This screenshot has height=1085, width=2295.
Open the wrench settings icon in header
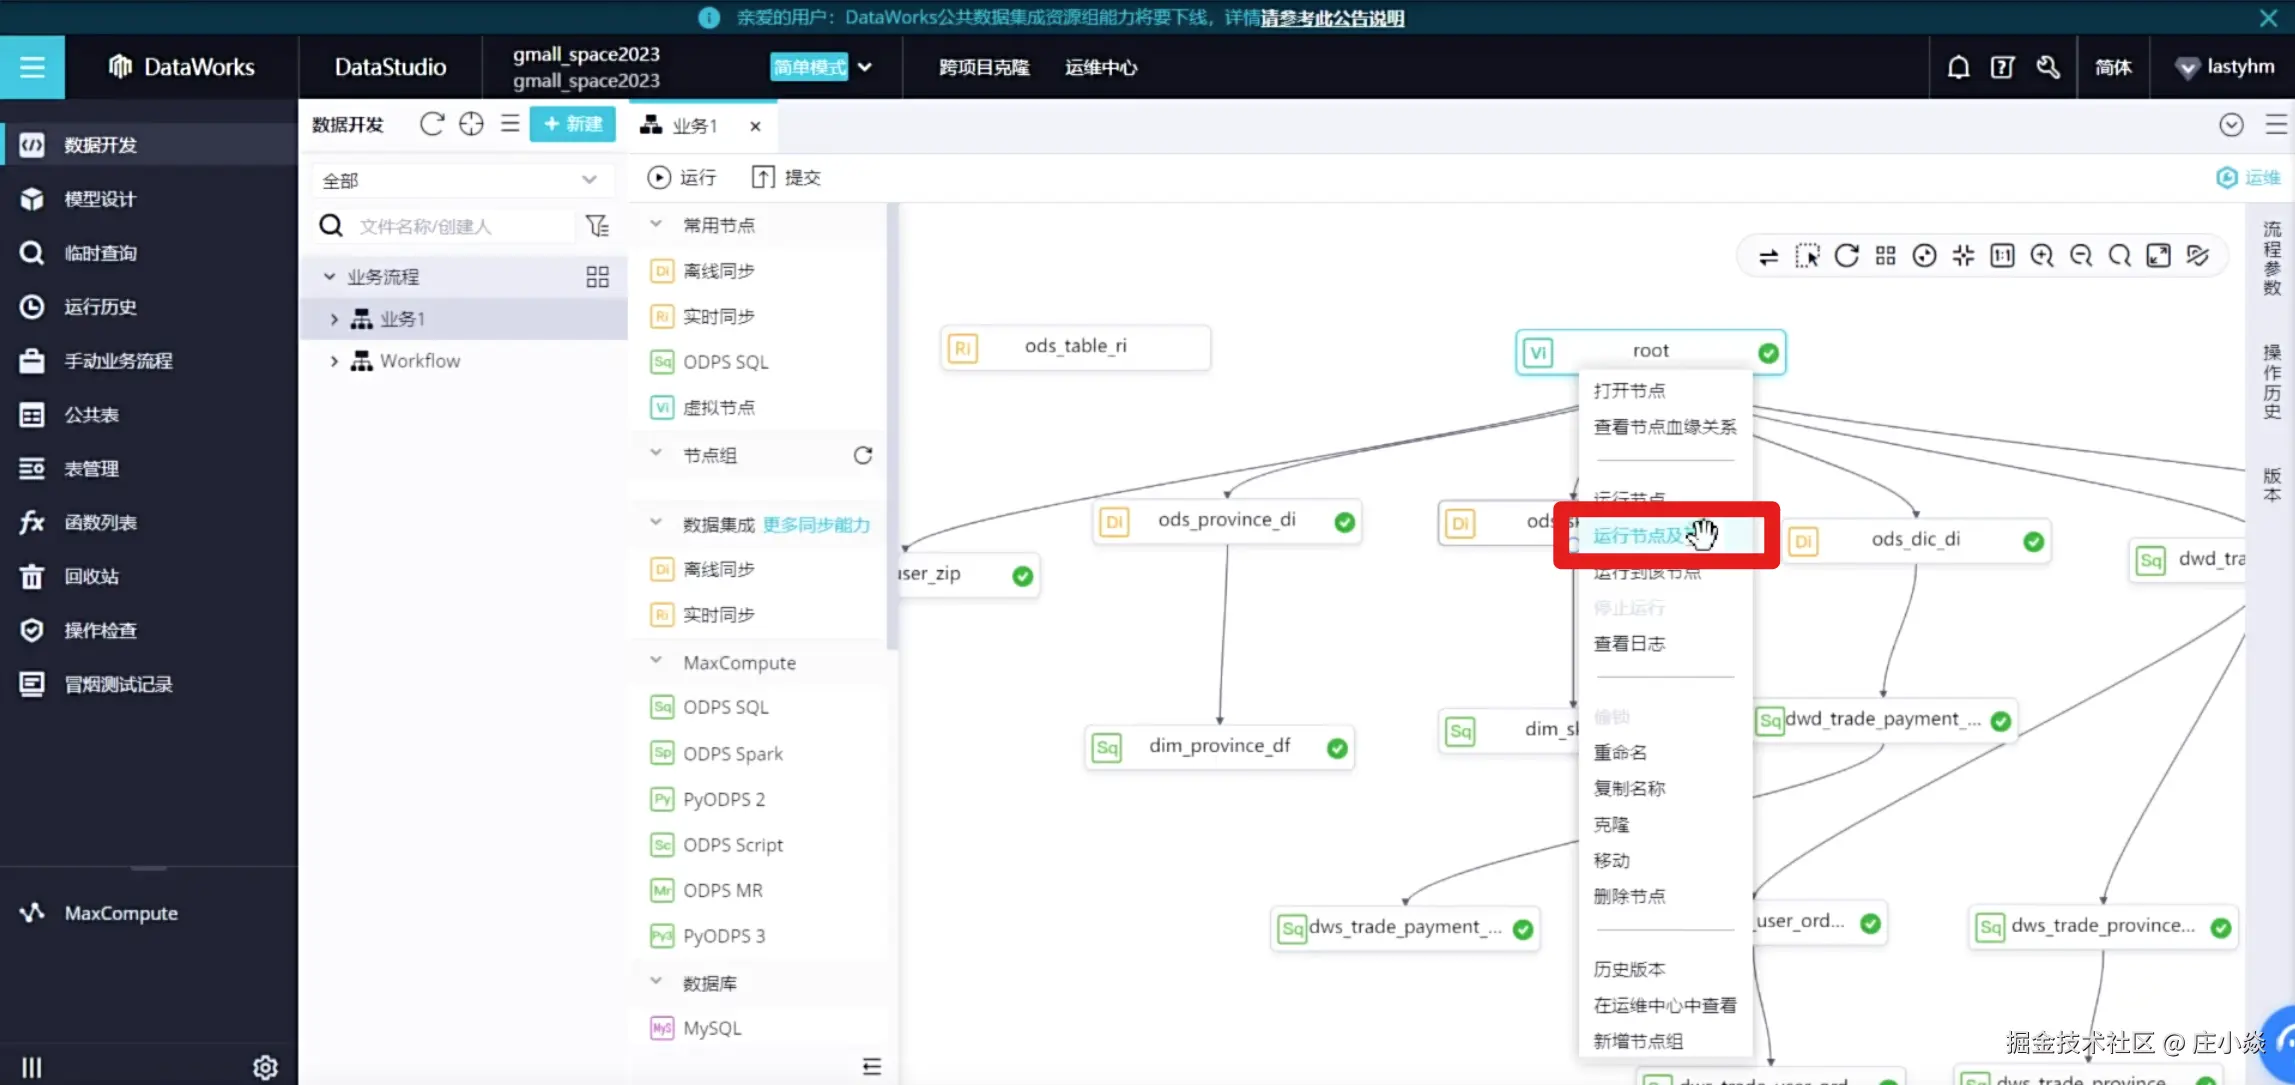click(2047, 67)
